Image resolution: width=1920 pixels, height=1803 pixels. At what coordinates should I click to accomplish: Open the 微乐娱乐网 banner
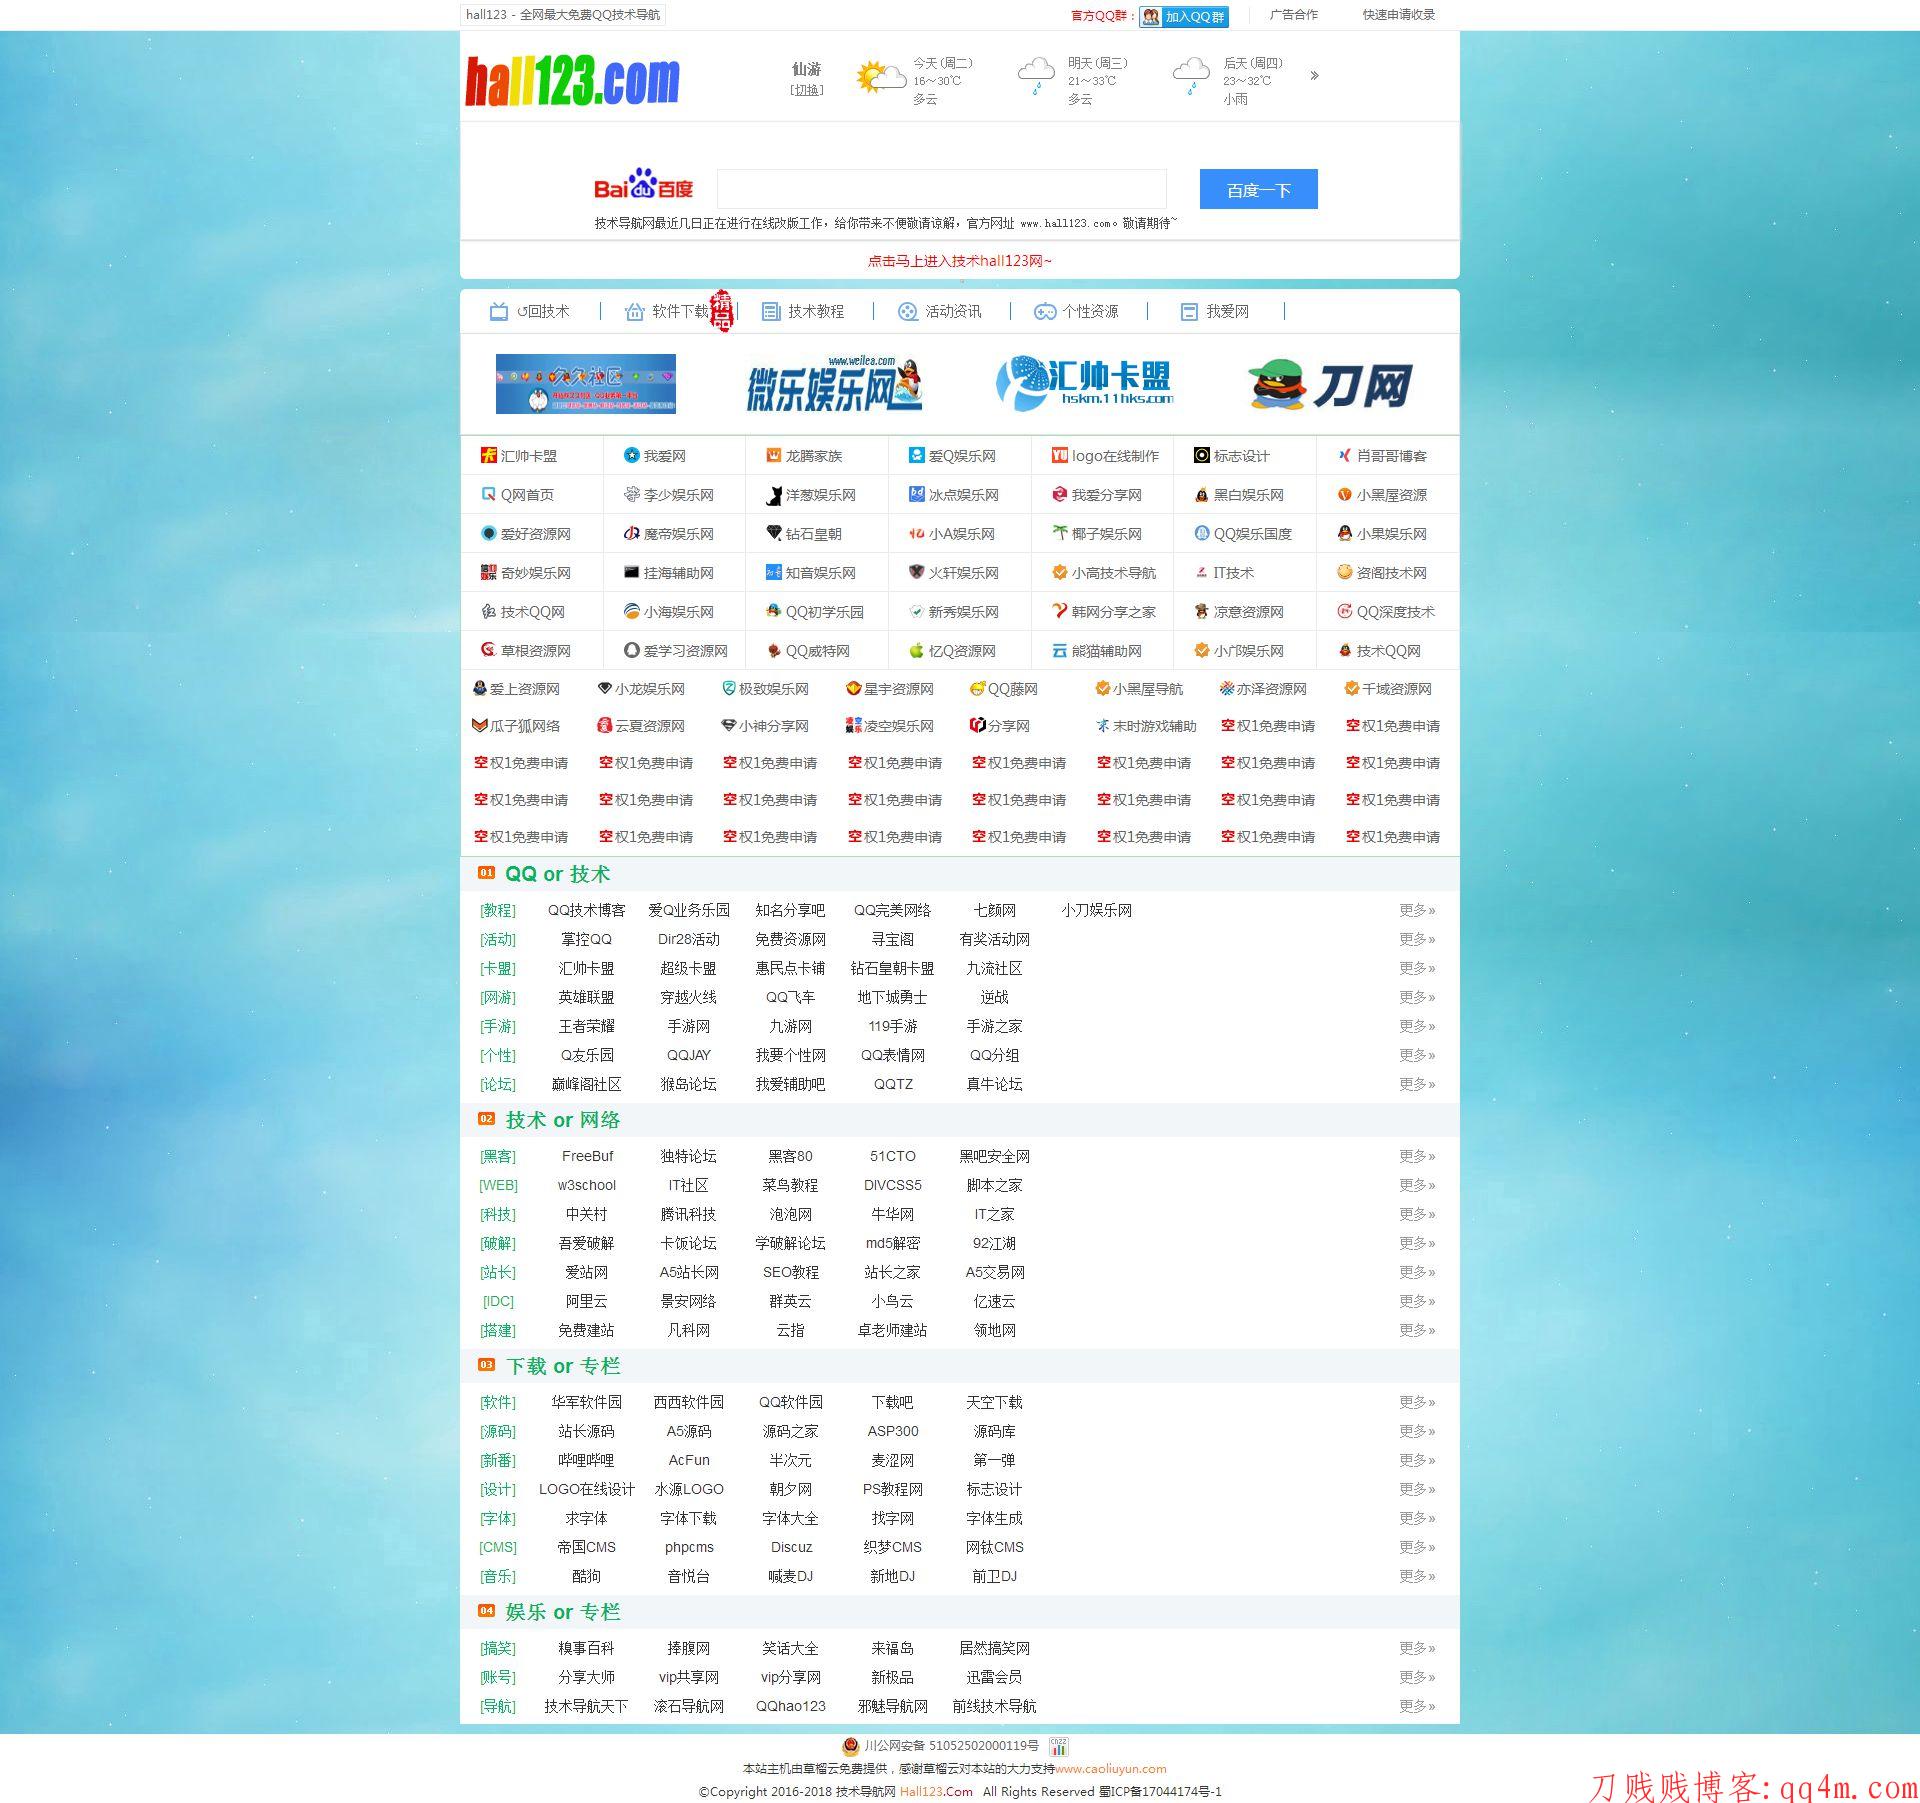(x=834, y=384)
